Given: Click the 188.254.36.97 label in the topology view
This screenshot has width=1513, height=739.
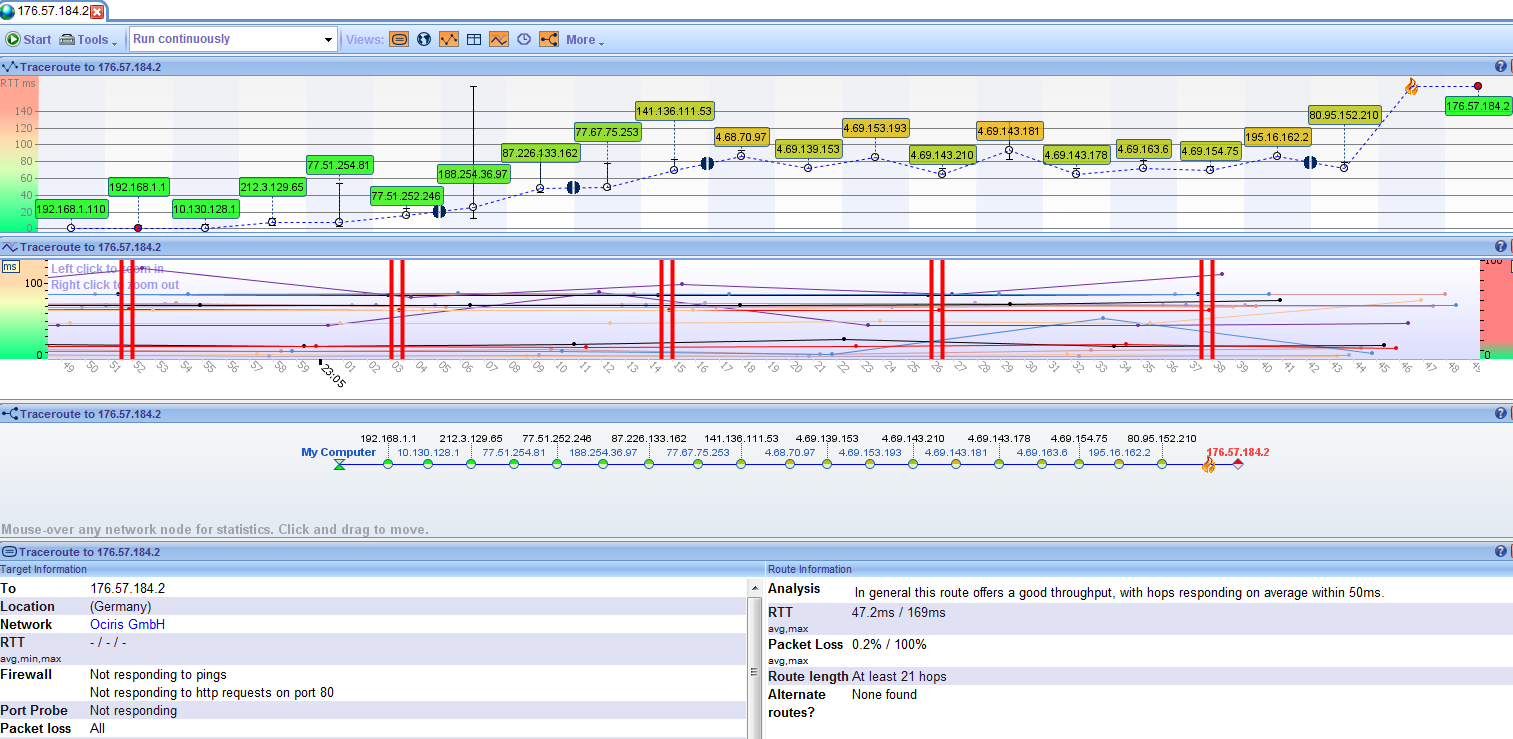Looking at the screenshot, I should [603, 453].
